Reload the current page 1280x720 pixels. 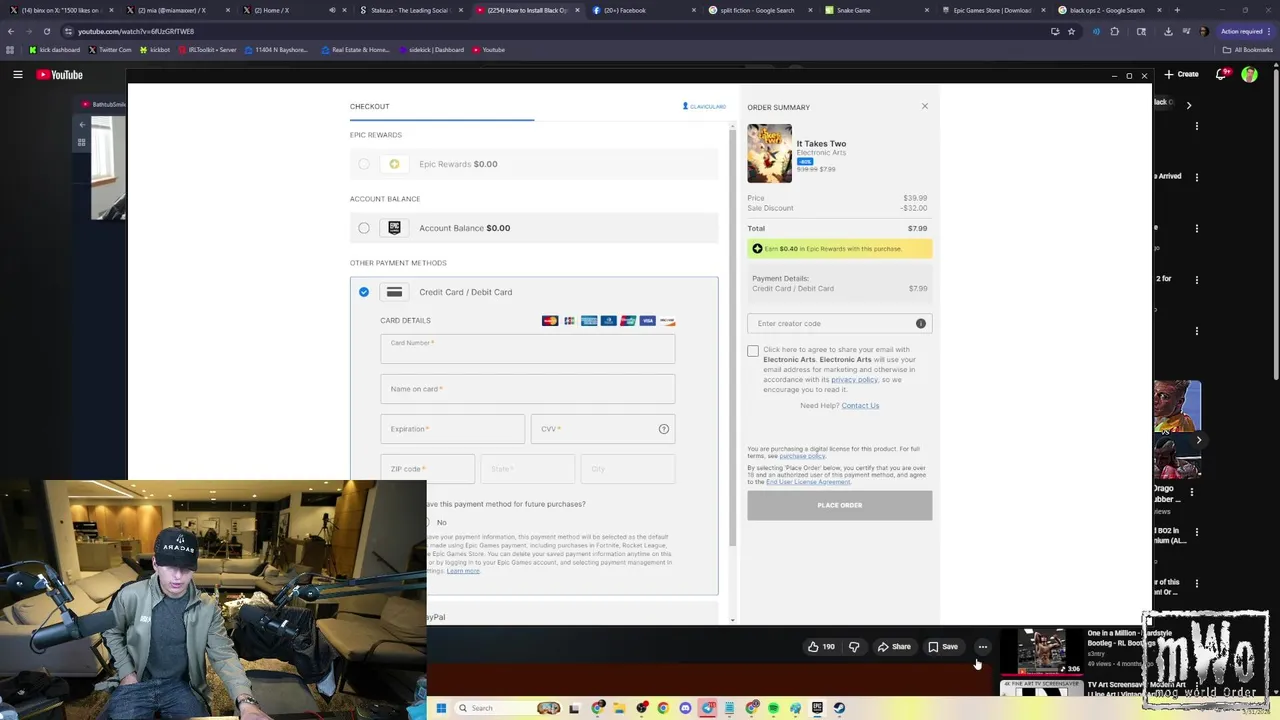pyautogui.click(x=46, y=31)
